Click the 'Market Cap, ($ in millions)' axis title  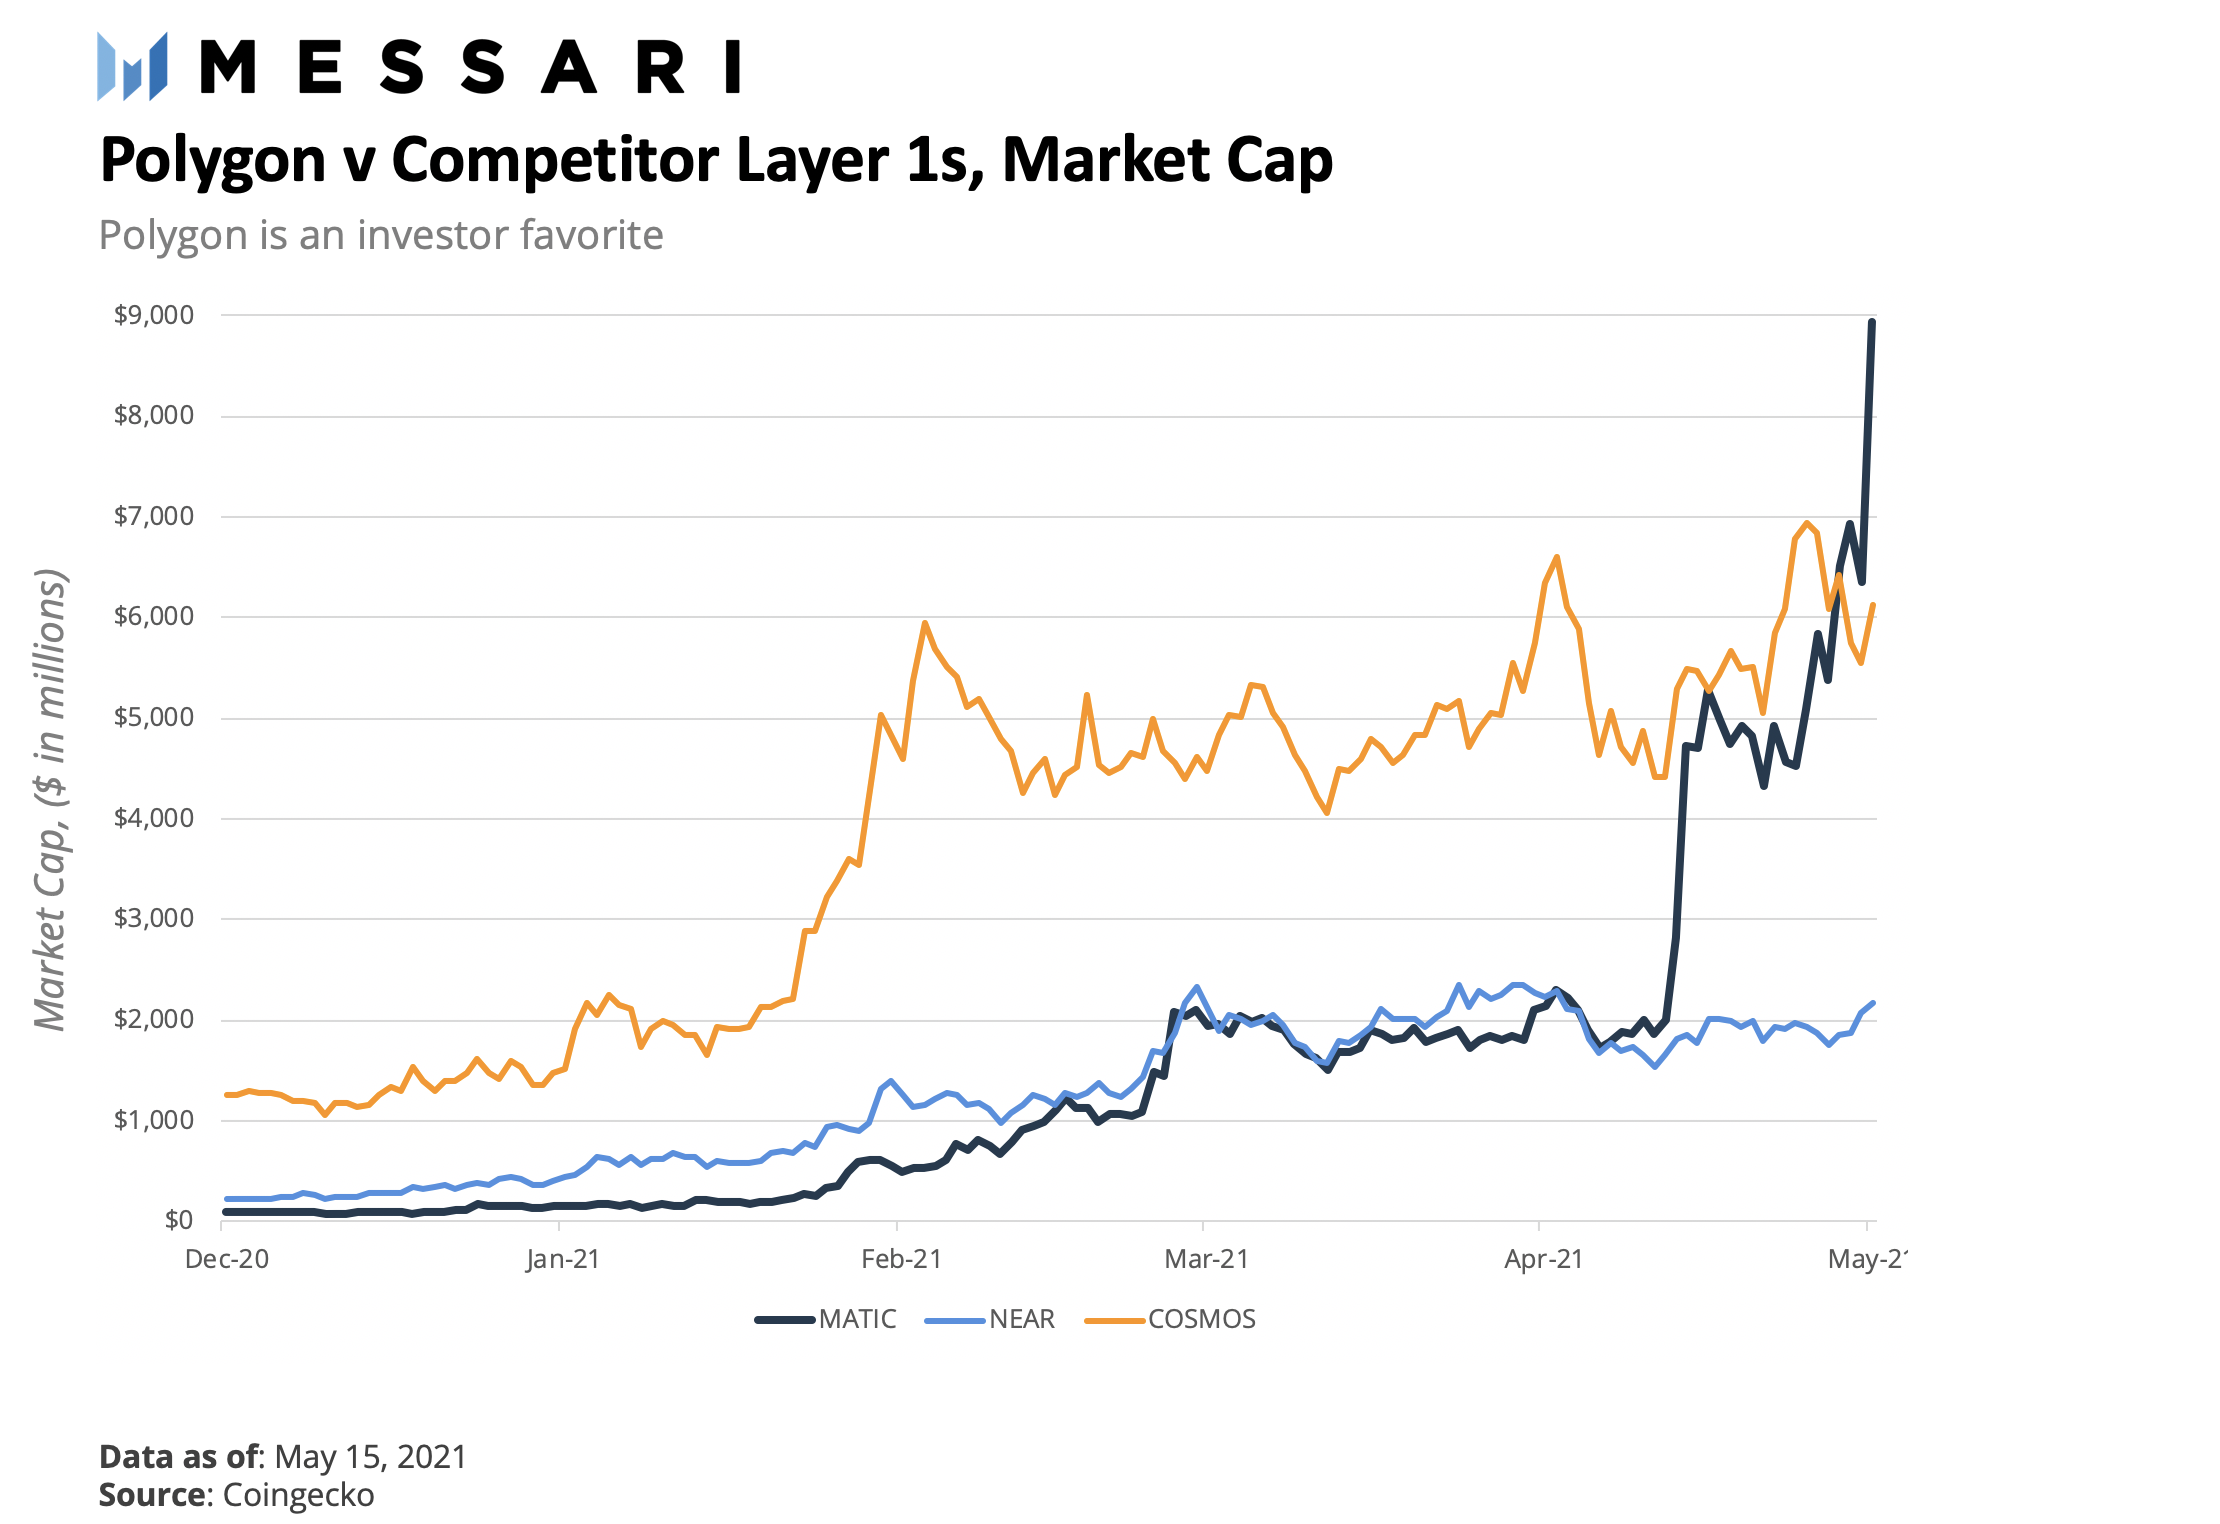point(50,800)
